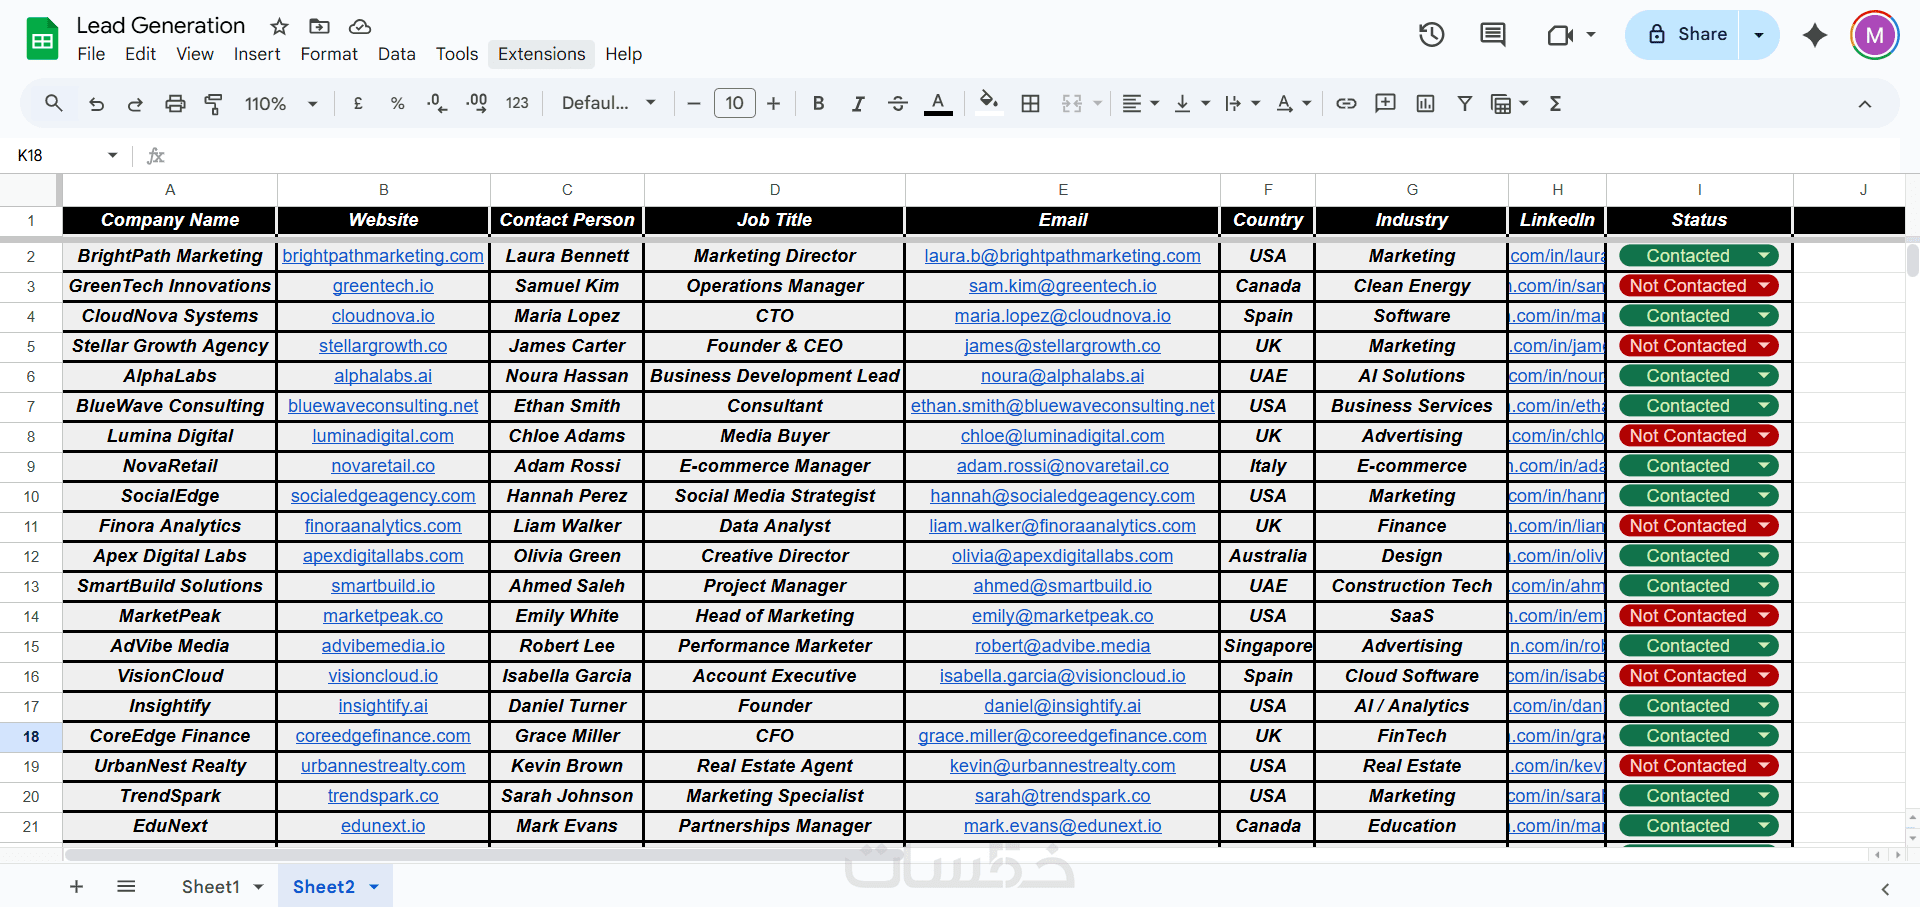Open the Data menu

[x=397, y=54]
